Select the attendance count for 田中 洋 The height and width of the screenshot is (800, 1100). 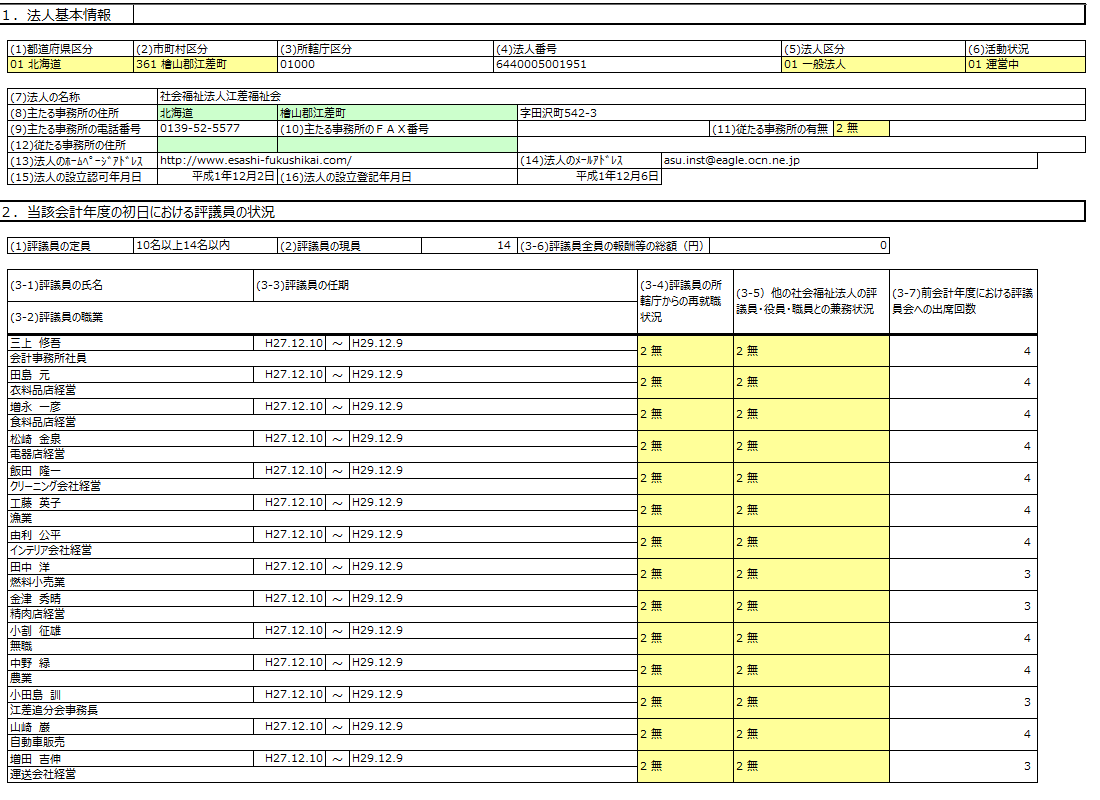[x=963, y=575]
